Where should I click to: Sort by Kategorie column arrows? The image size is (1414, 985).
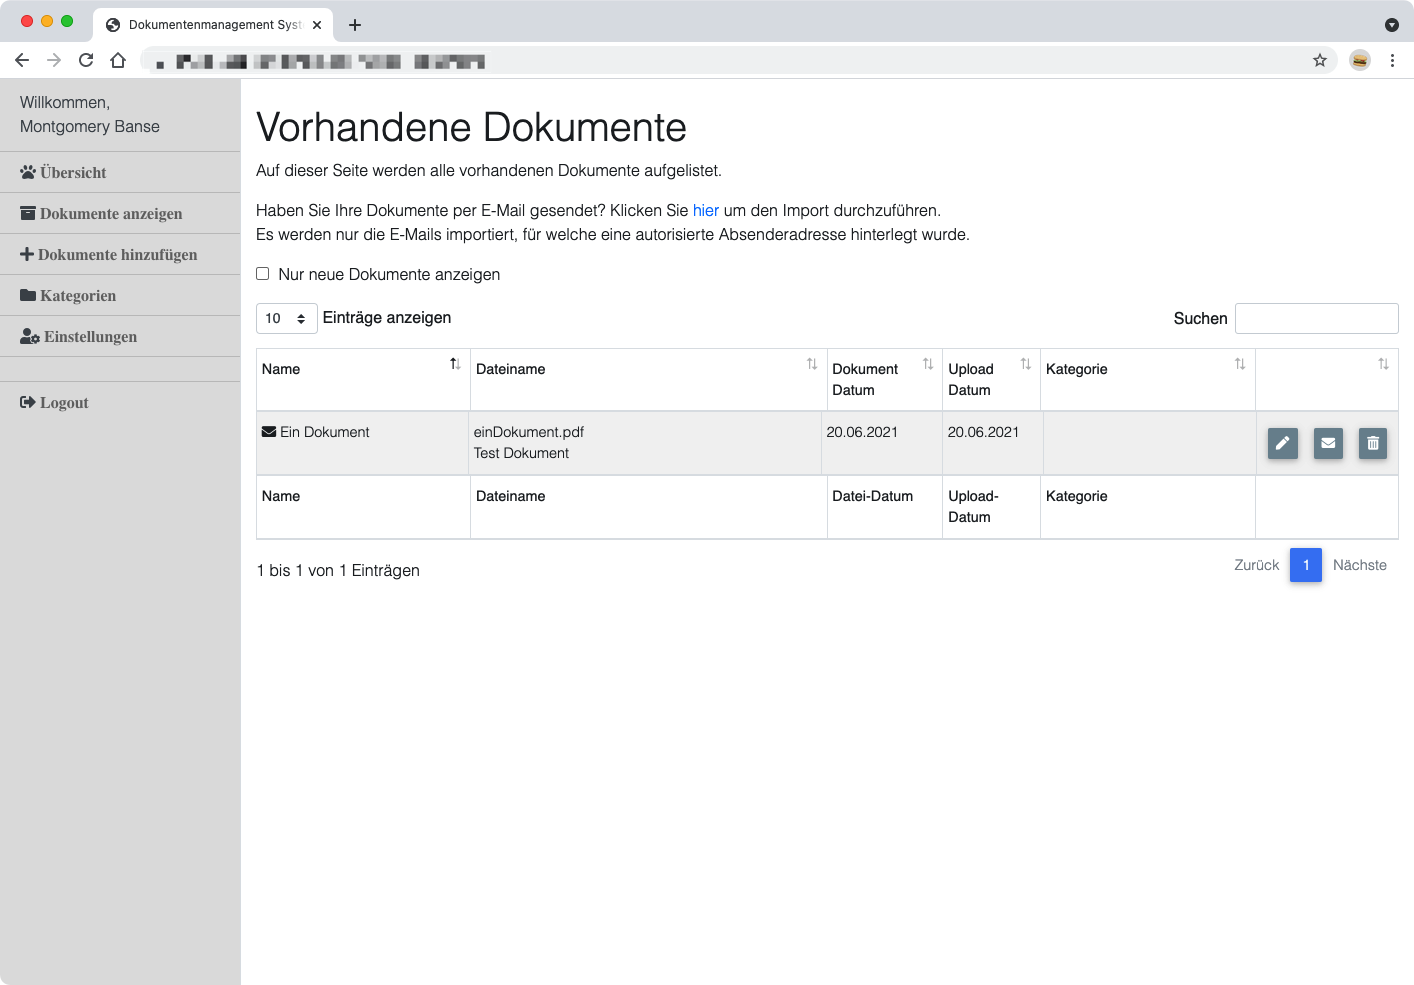(1240, 364)
